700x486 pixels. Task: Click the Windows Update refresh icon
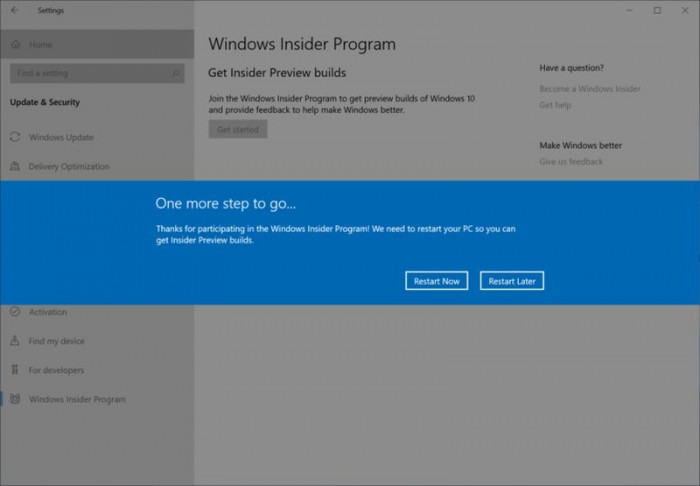pyautogui.click(x=15, y=137)
